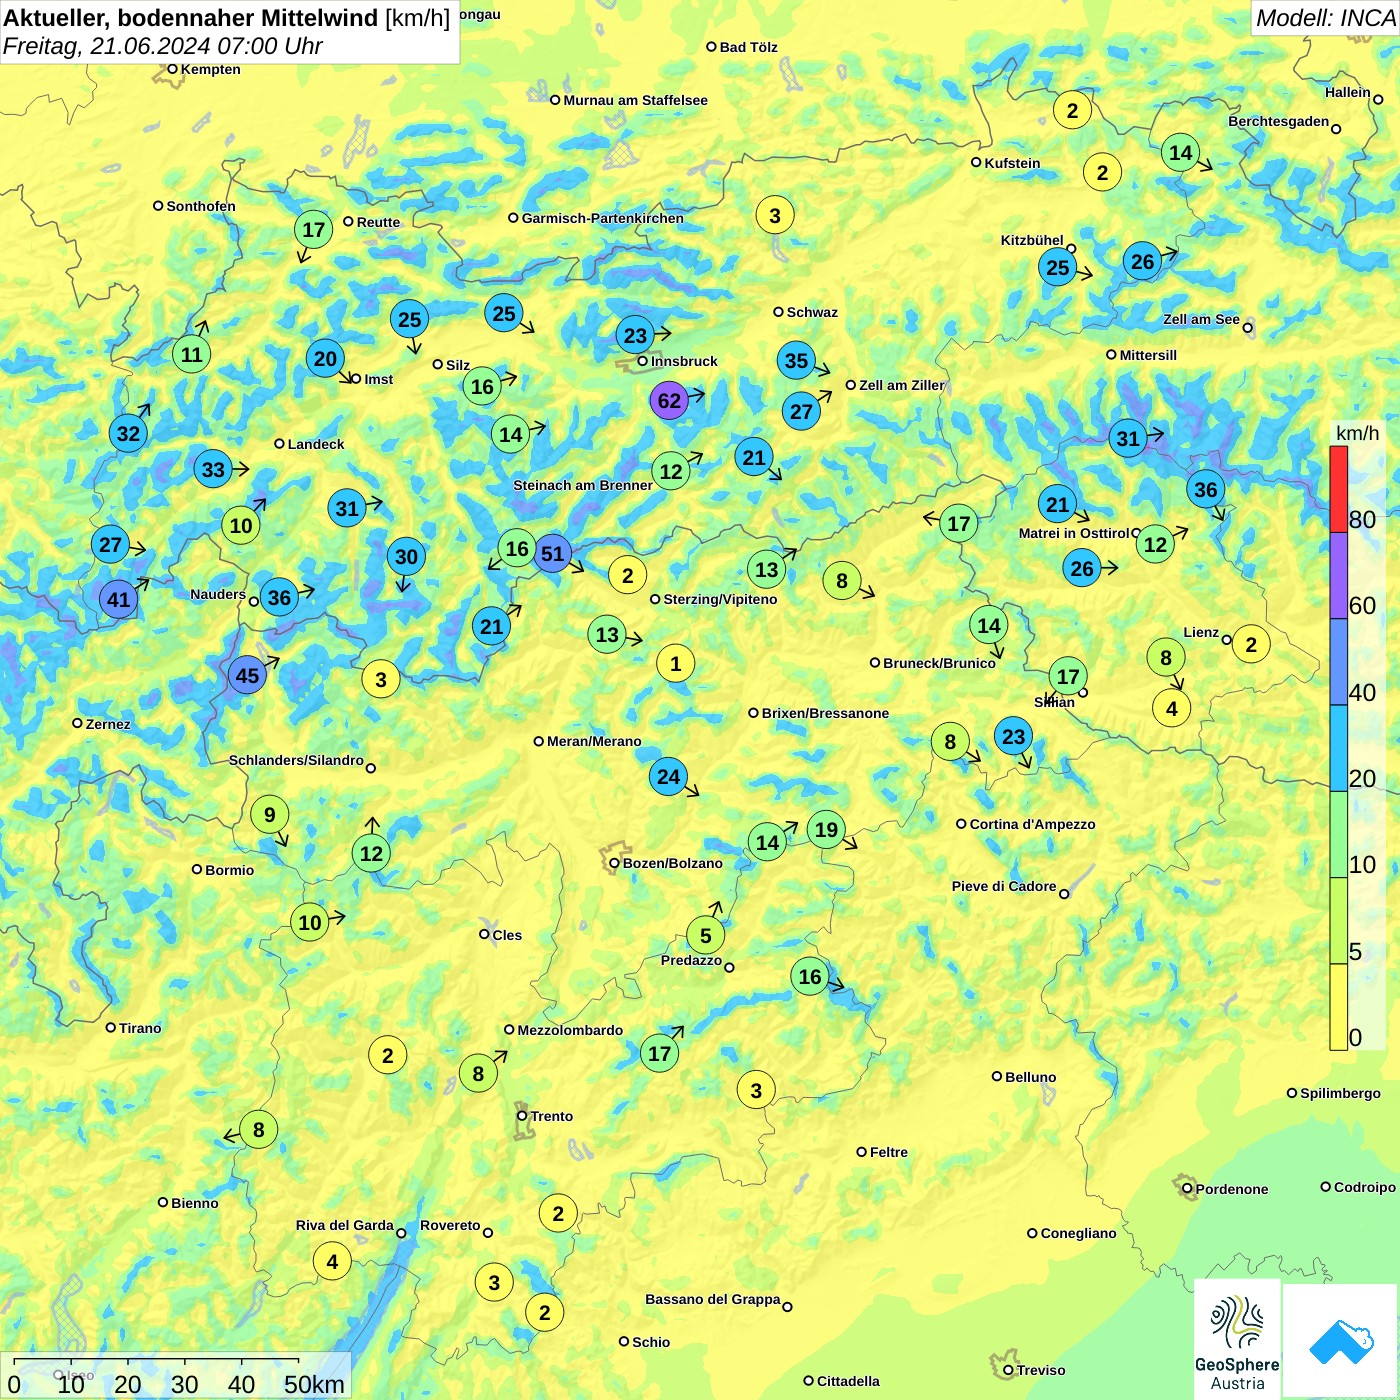Viewport: 1400px width, 1400px height.
Task: Click the Meran/Merano label
Action: [x=594, y=741]
